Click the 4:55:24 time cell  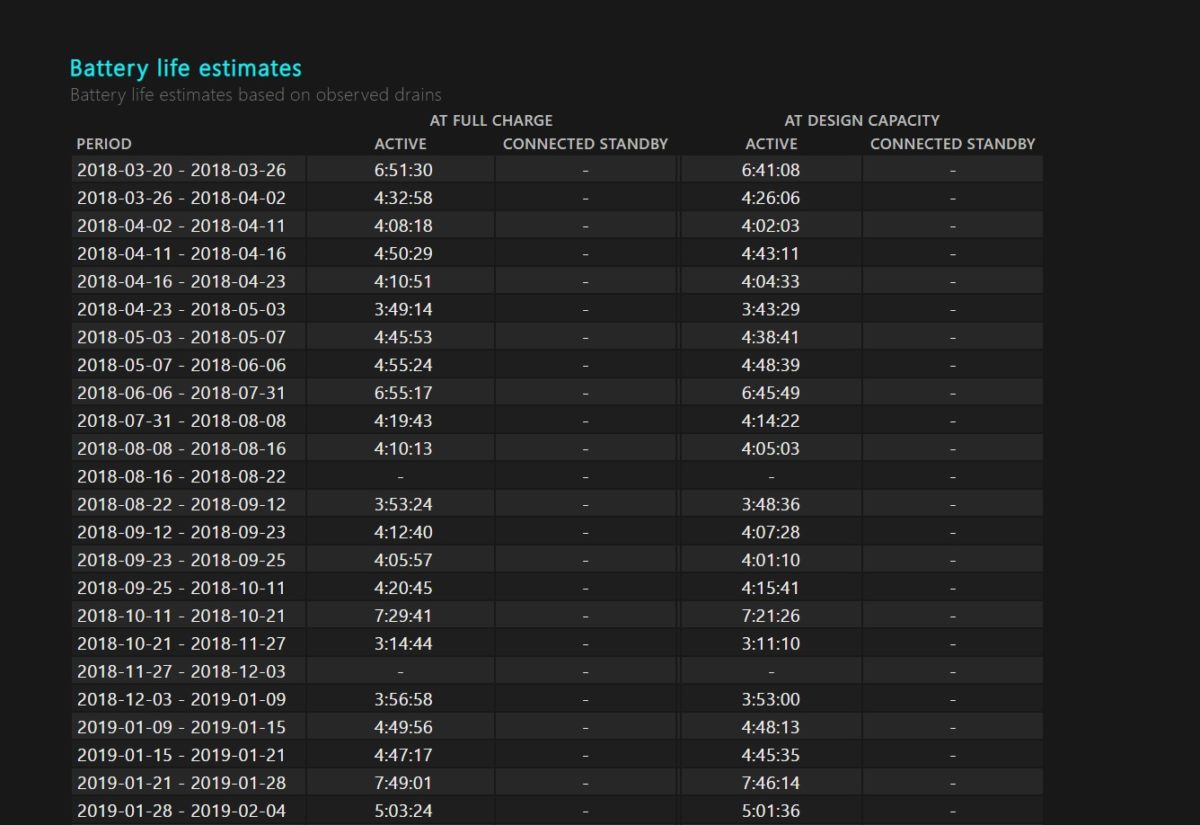pos(404,365)
